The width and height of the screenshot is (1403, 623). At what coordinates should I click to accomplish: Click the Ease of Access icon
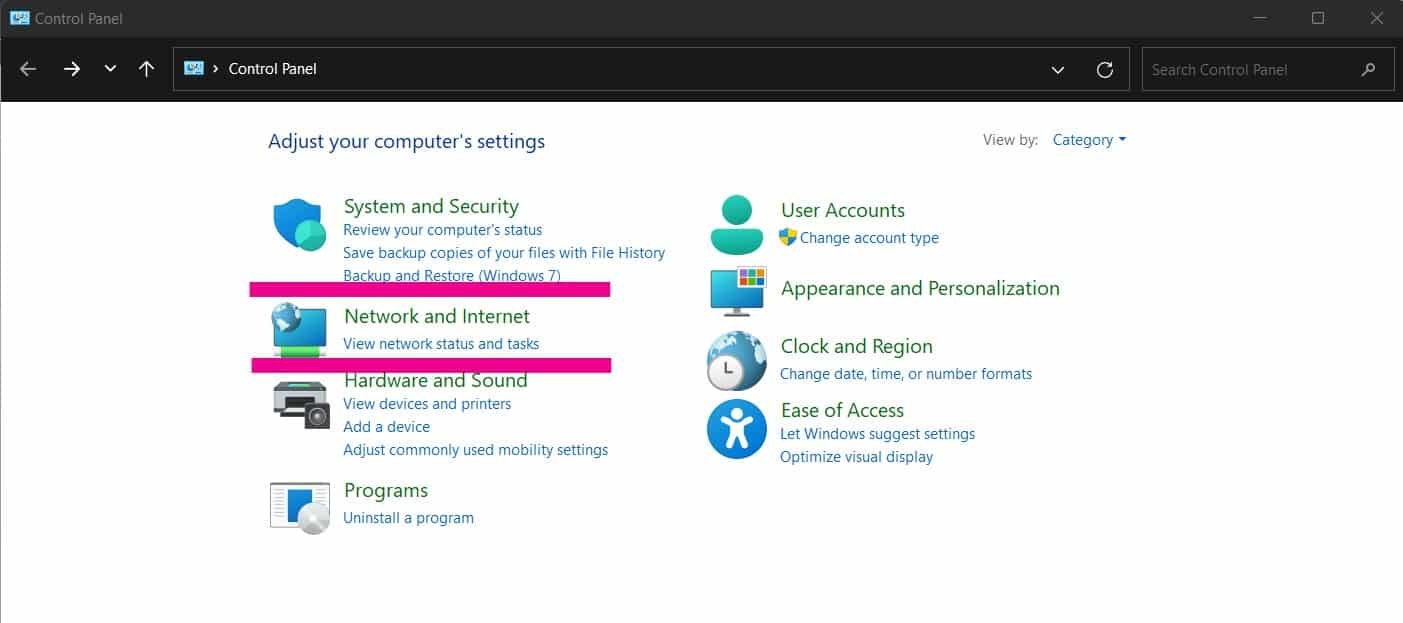point(736,429)
